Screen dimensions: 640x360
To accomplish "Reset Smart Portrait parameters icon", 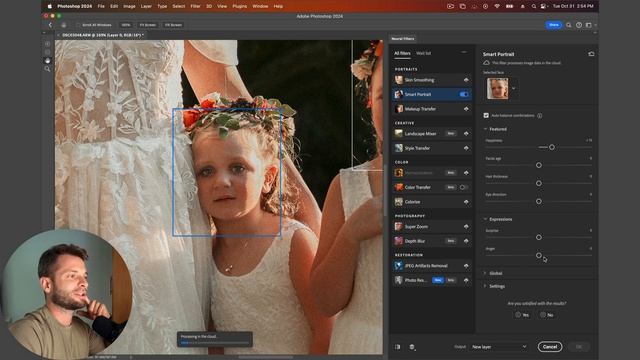I will (591, 54).
